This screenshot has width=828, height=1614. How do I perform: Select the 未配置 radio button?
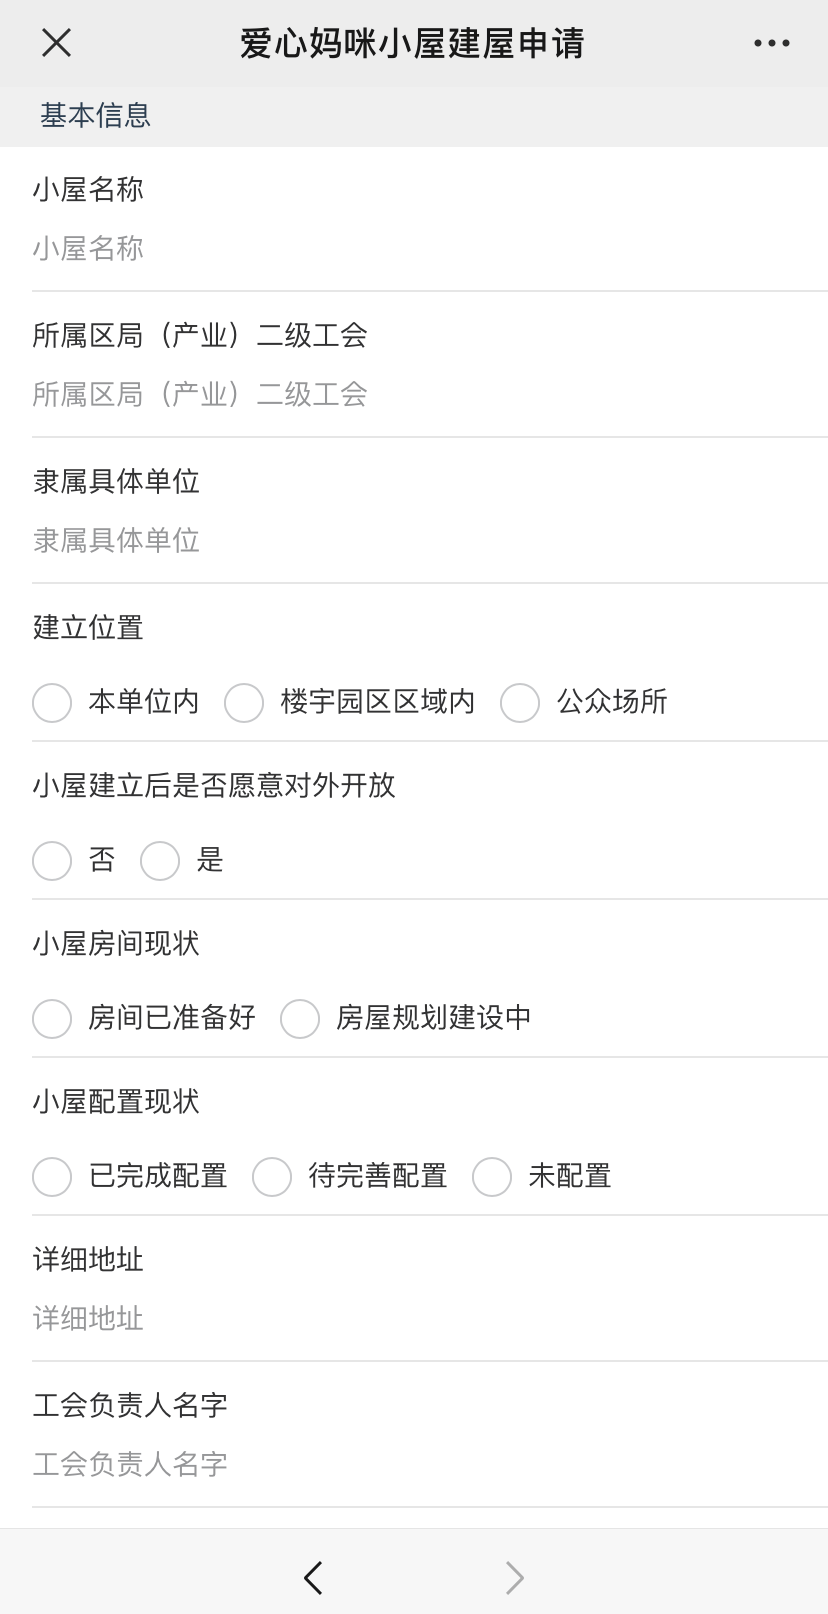[493, 1177]
